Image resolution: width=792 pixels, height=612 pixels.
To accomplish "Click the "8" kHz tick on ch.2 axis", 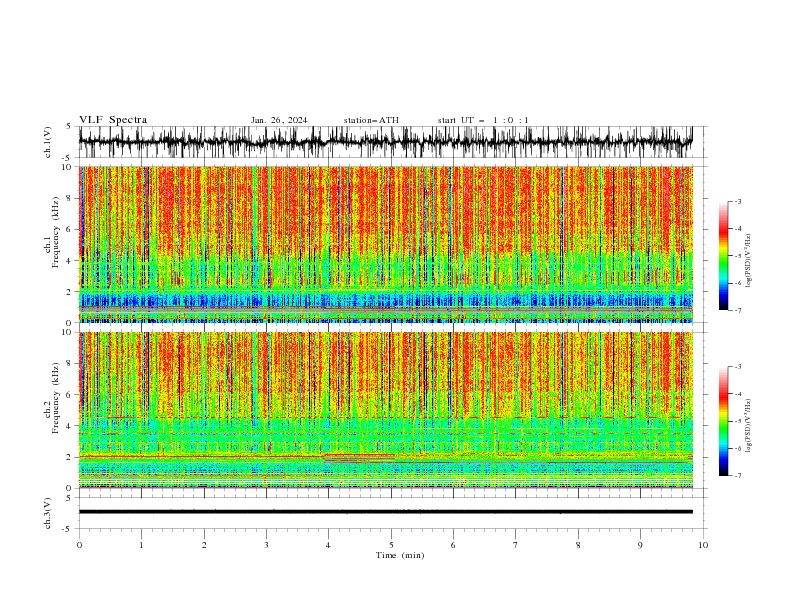I will pos(71,364).
